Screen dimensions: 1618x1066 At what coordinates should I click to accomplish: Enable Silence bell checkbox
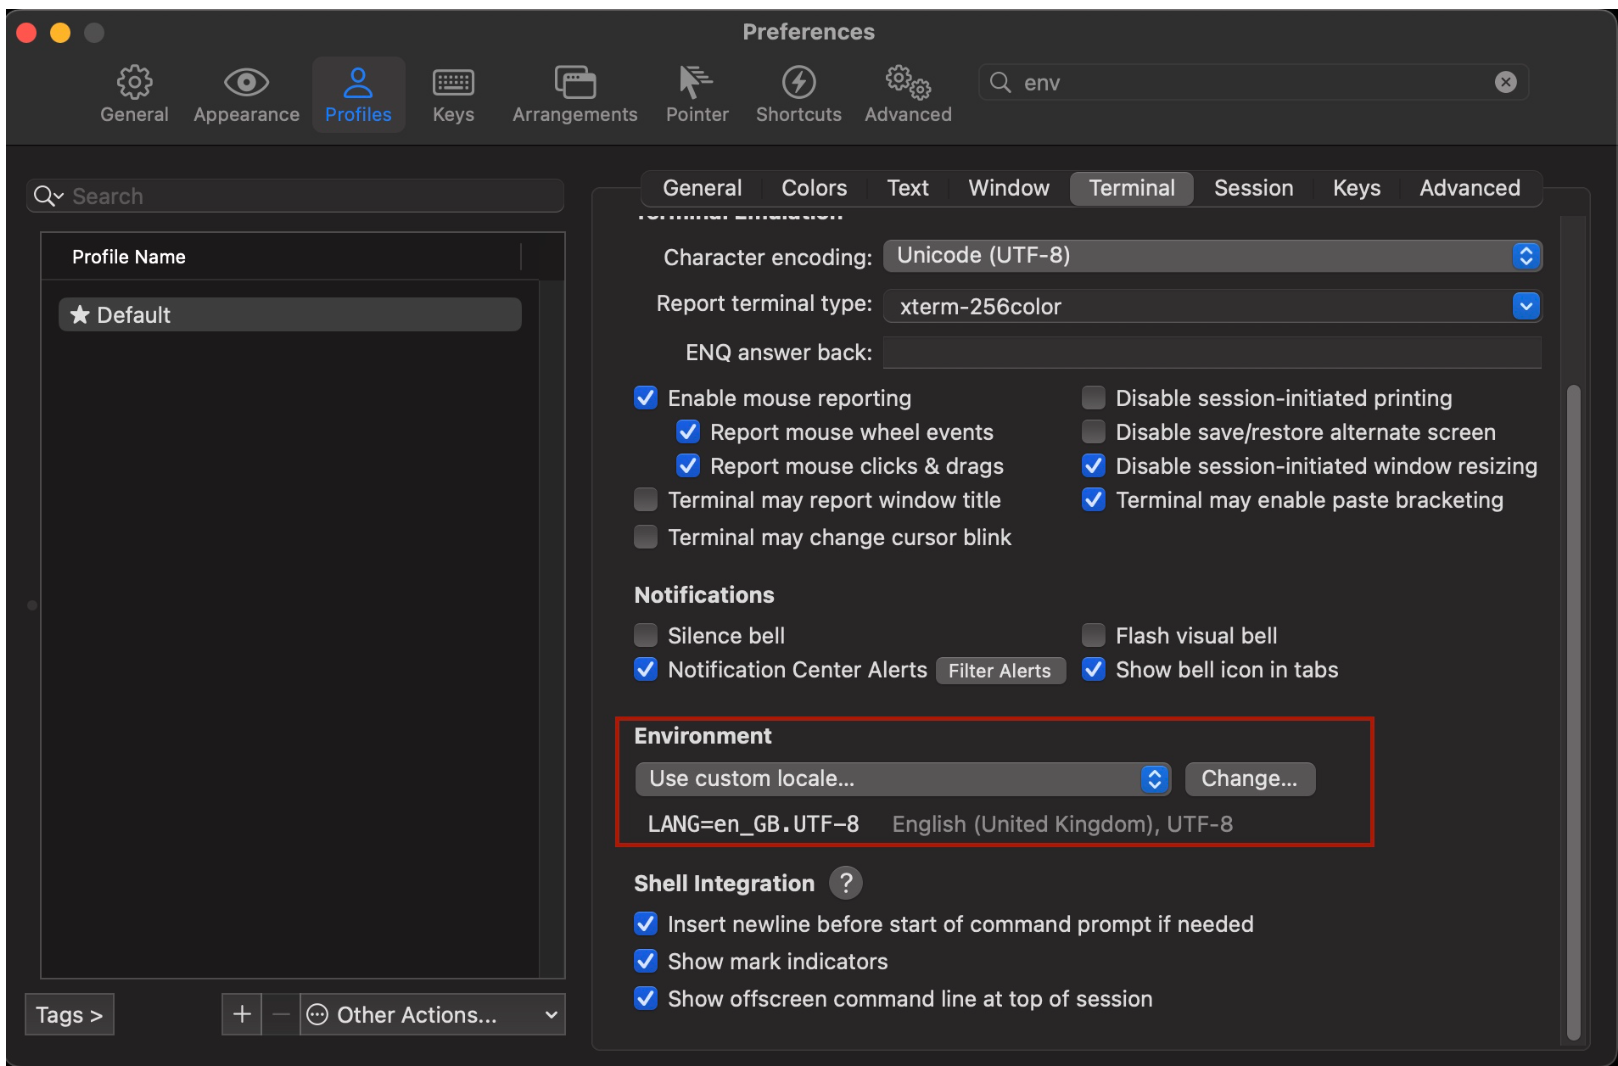click(x=646, y=636)
